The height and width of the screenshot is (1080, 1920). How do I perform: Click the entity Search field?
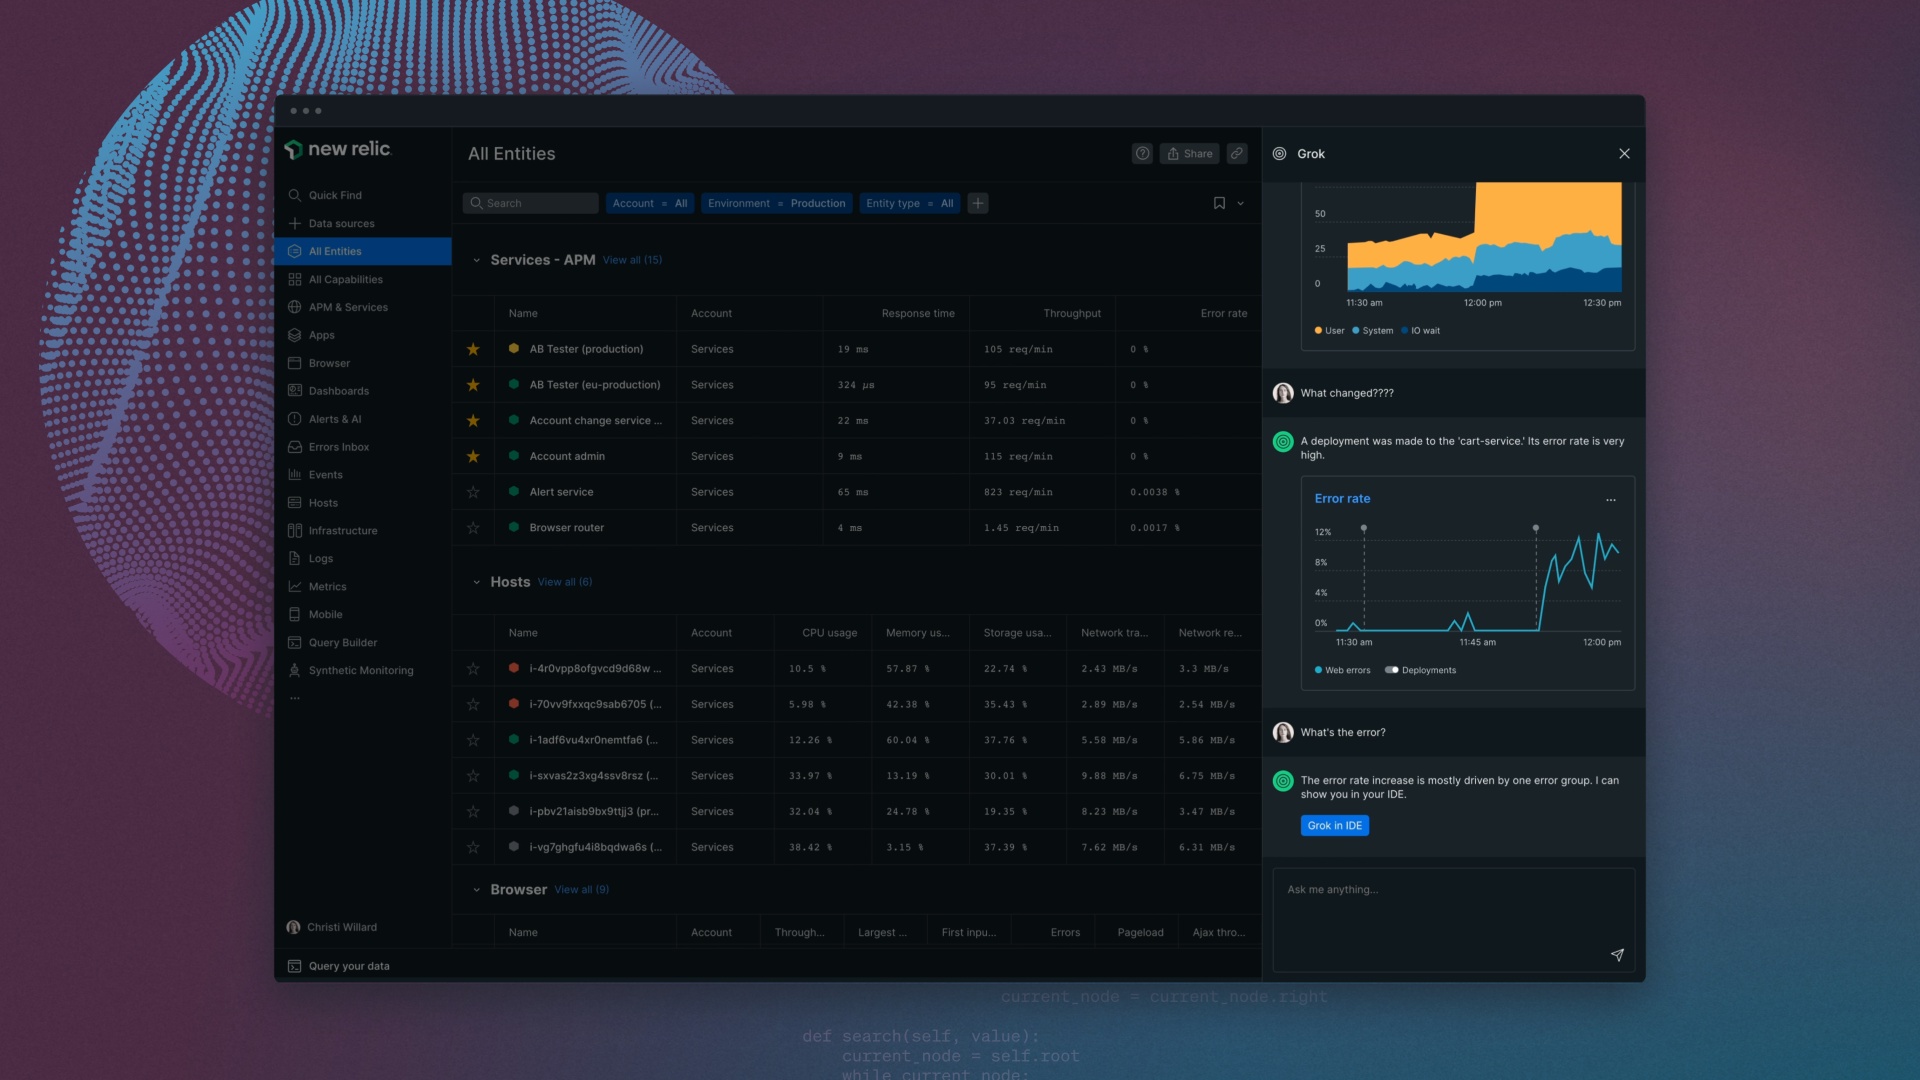pos(530,203)
